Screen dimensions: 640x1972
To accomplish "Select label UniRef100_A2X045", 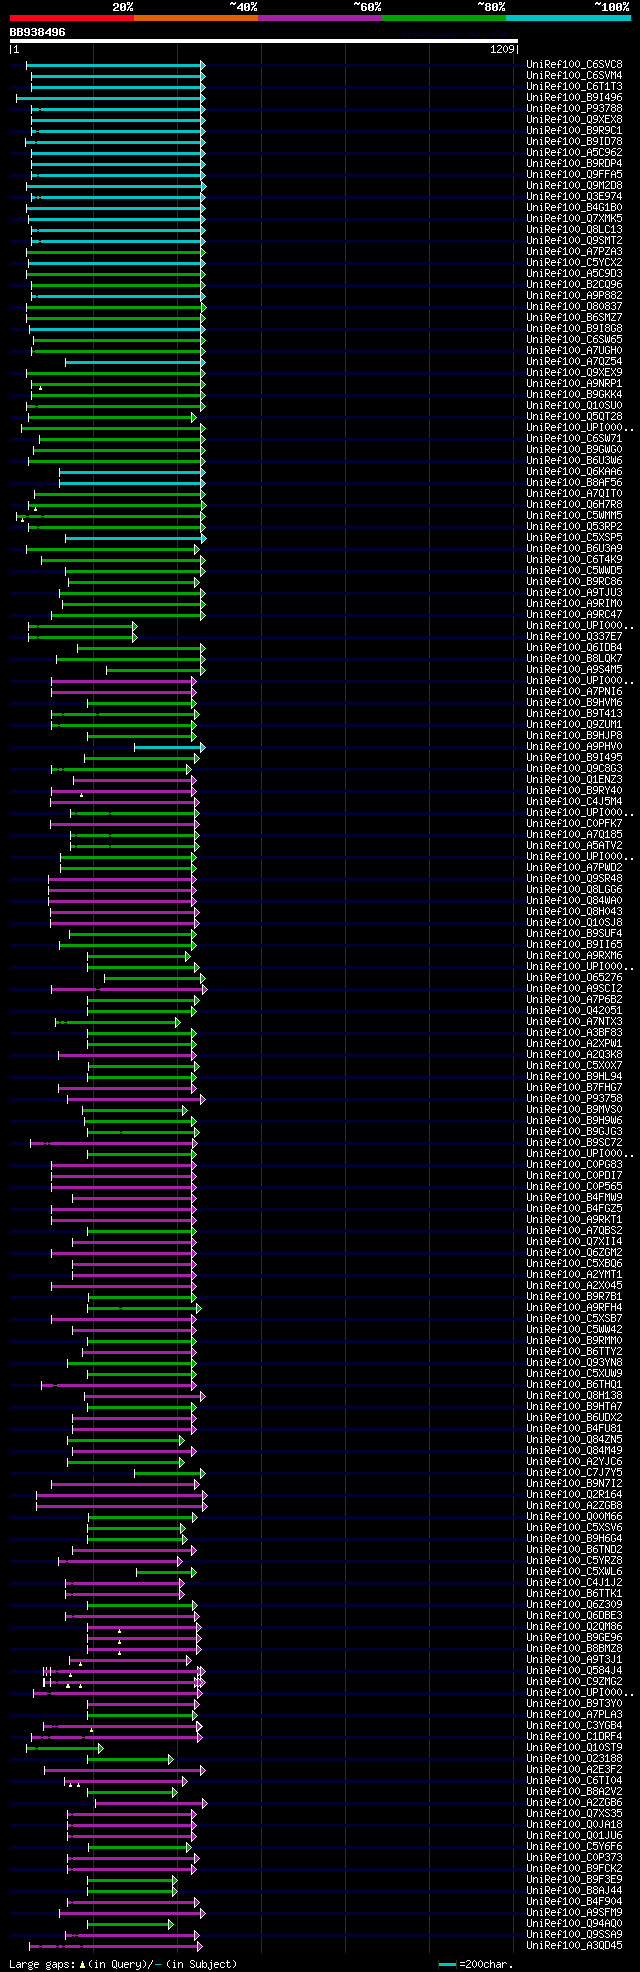I will coord(574,1285).
